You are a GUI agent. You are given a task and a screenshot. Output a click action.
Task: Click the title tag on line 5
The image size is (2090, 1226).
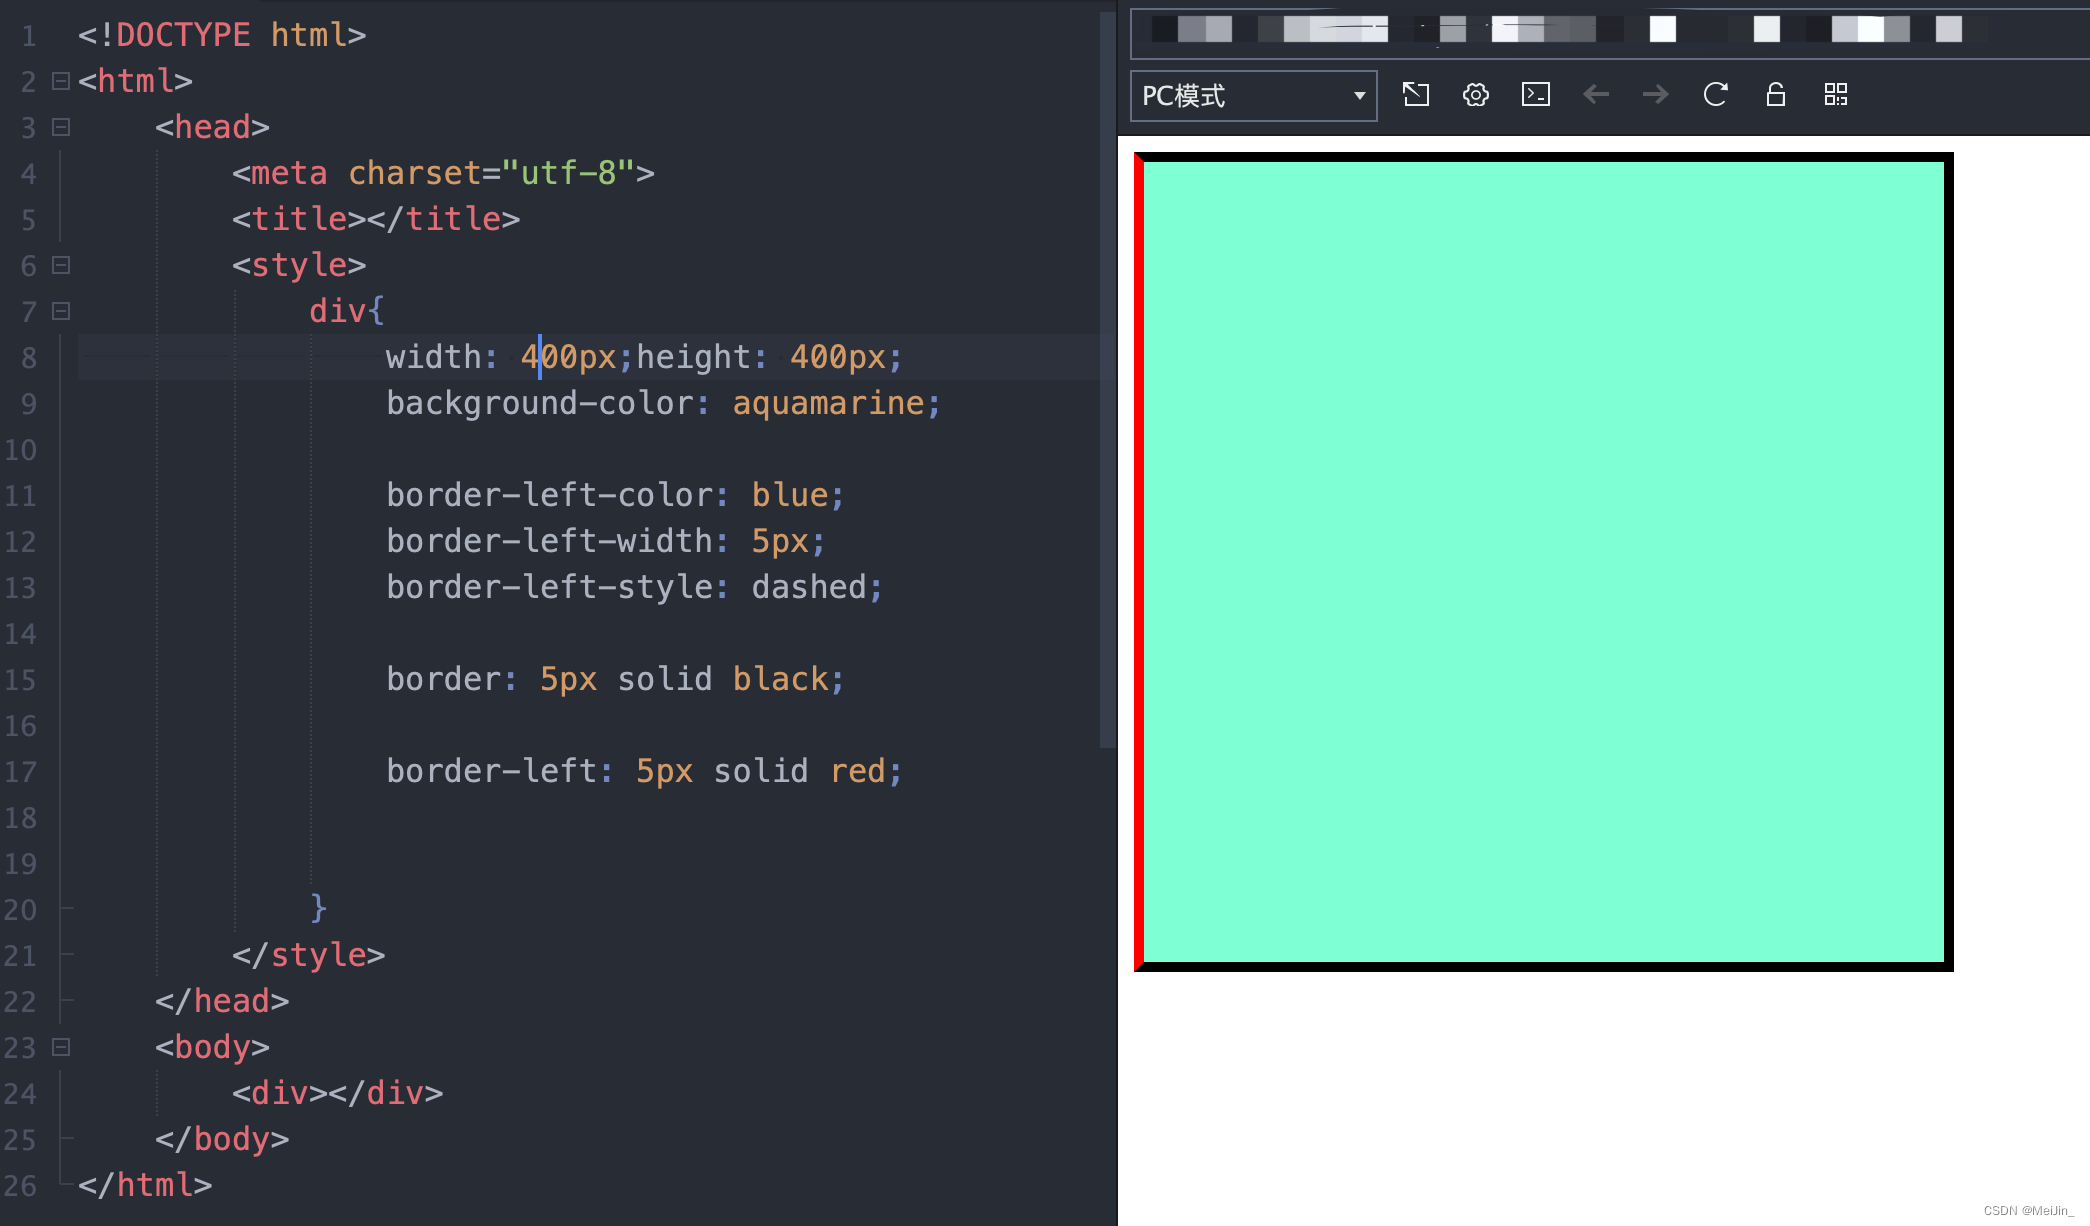click(376, 219)
